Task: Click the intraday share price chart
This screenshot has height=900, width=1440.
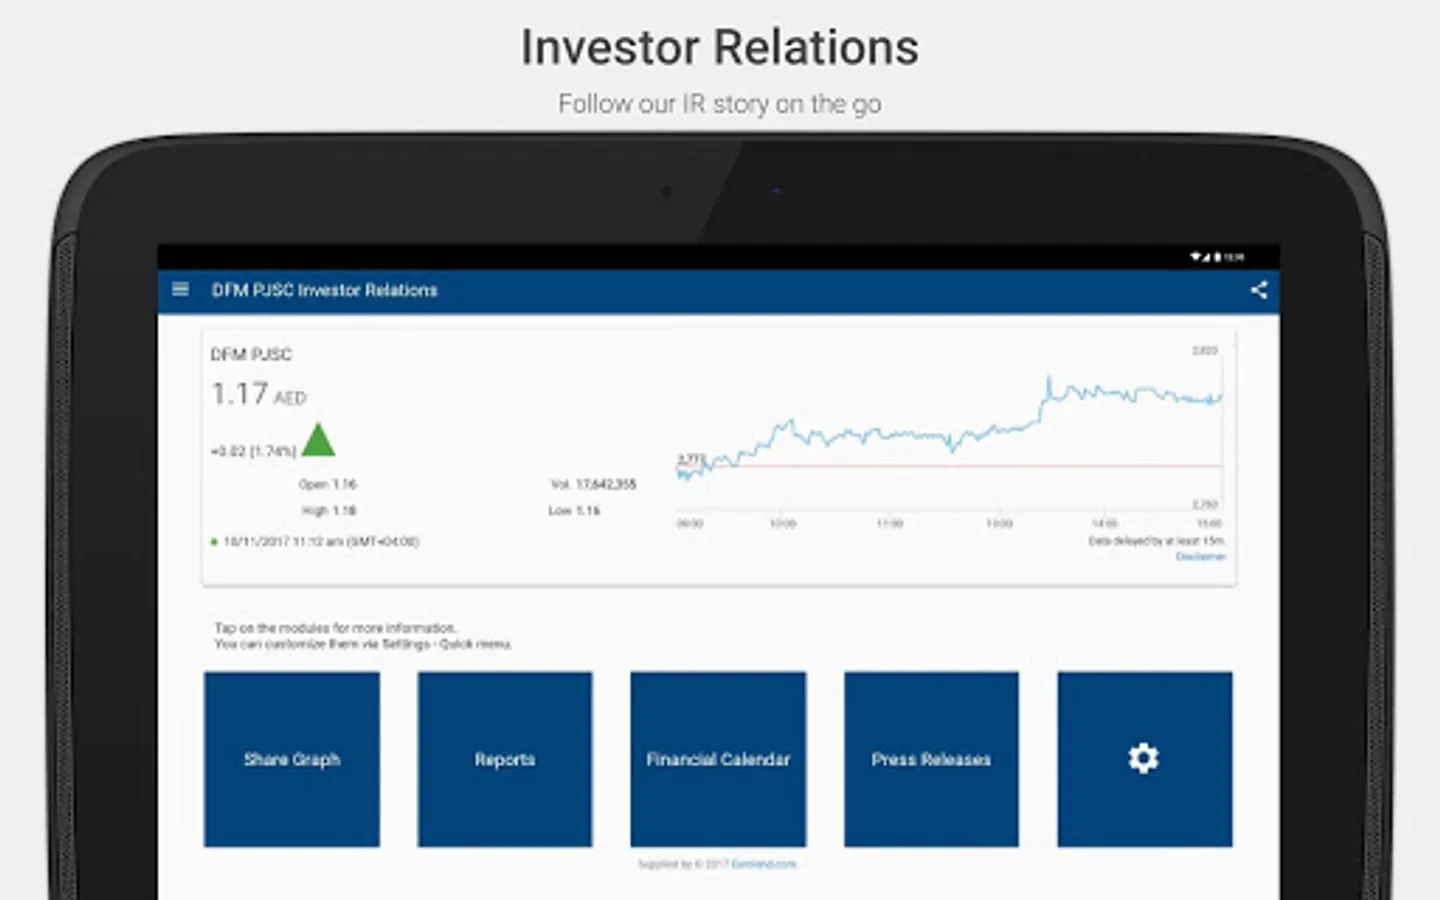Action: [949, 436]
